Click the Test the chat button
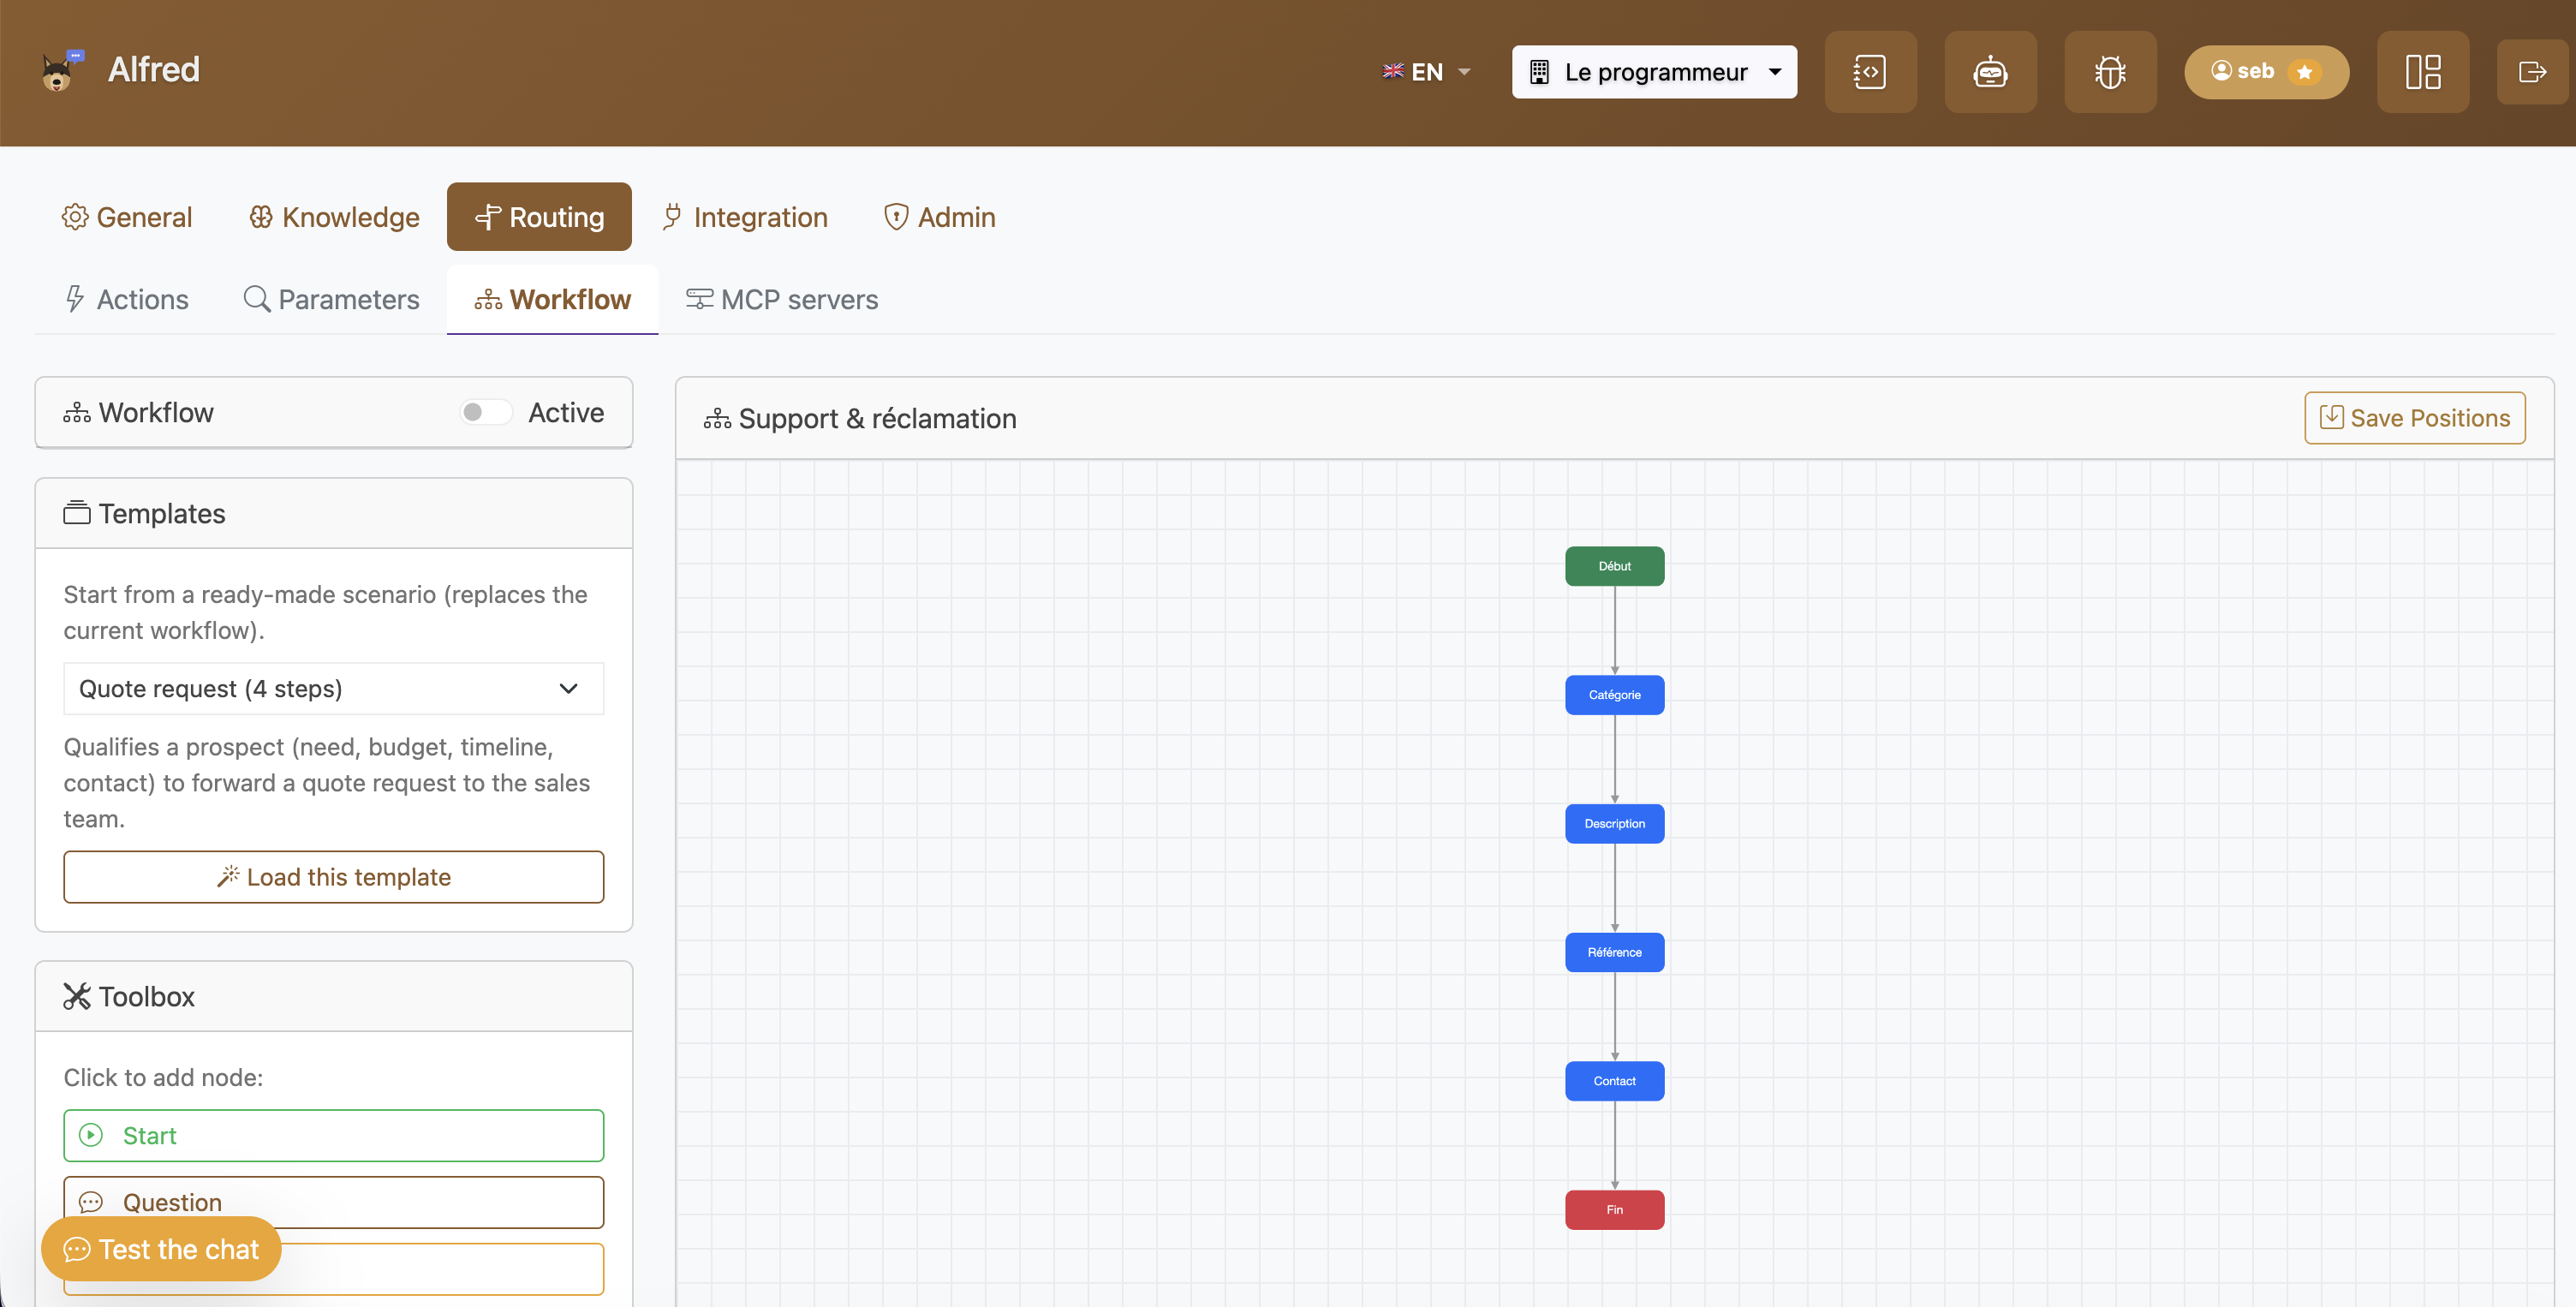Screen dimensions: 2576x1307 (x=161, y=1249)
